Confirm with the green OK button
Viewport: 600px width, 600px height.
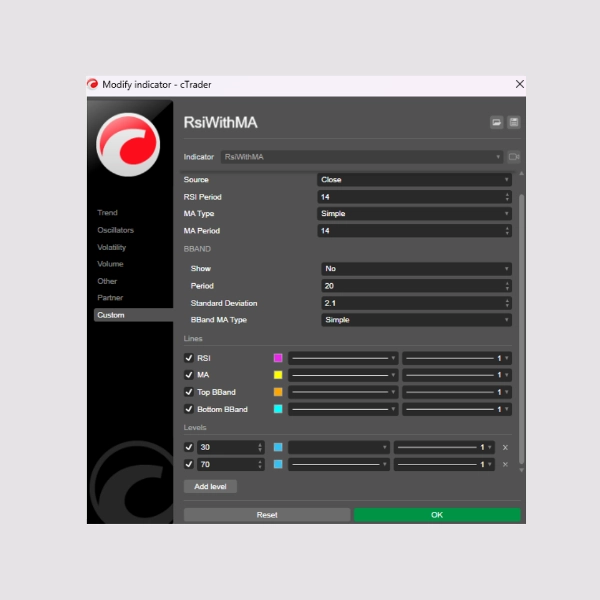click(437, 515)
